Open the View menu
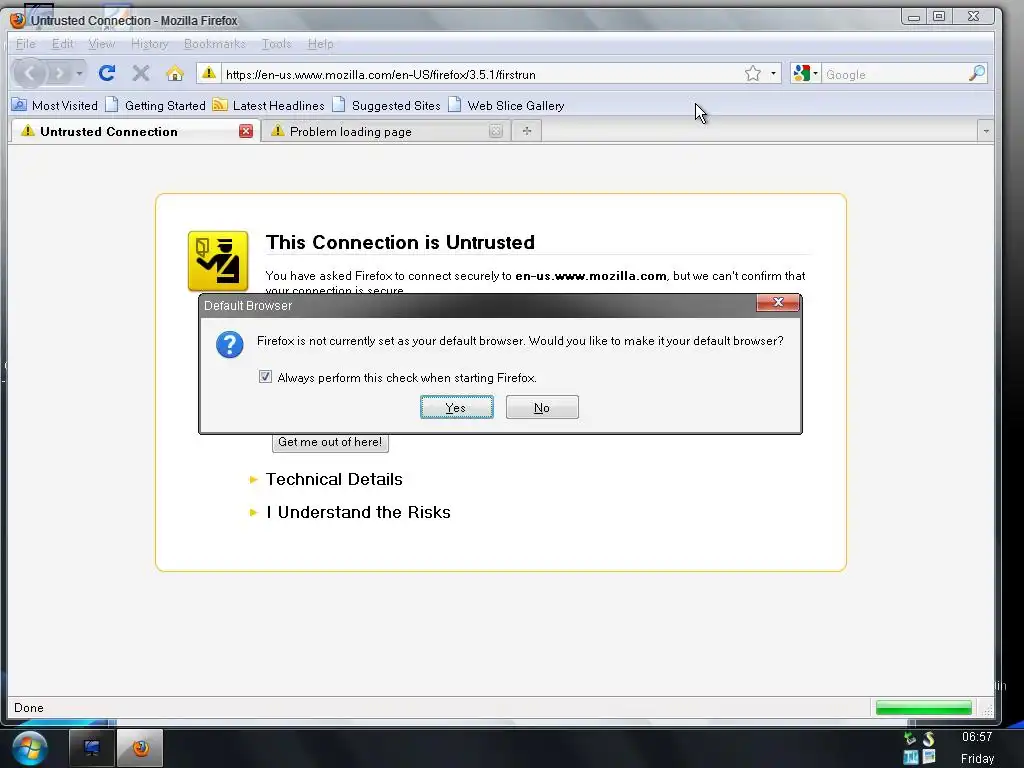This screenshot has width=1024, height=768. 101,44
